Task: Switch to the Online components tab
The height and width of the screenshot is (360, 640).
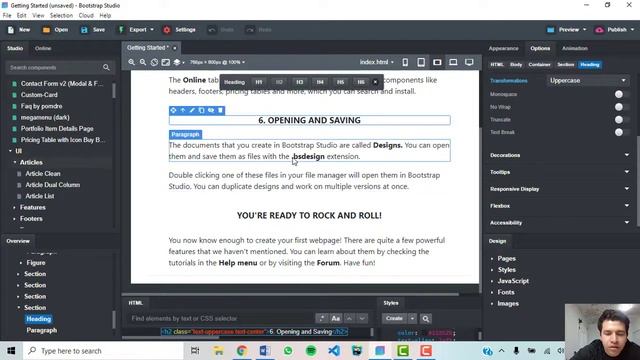Action: click(x=43, y=48)
